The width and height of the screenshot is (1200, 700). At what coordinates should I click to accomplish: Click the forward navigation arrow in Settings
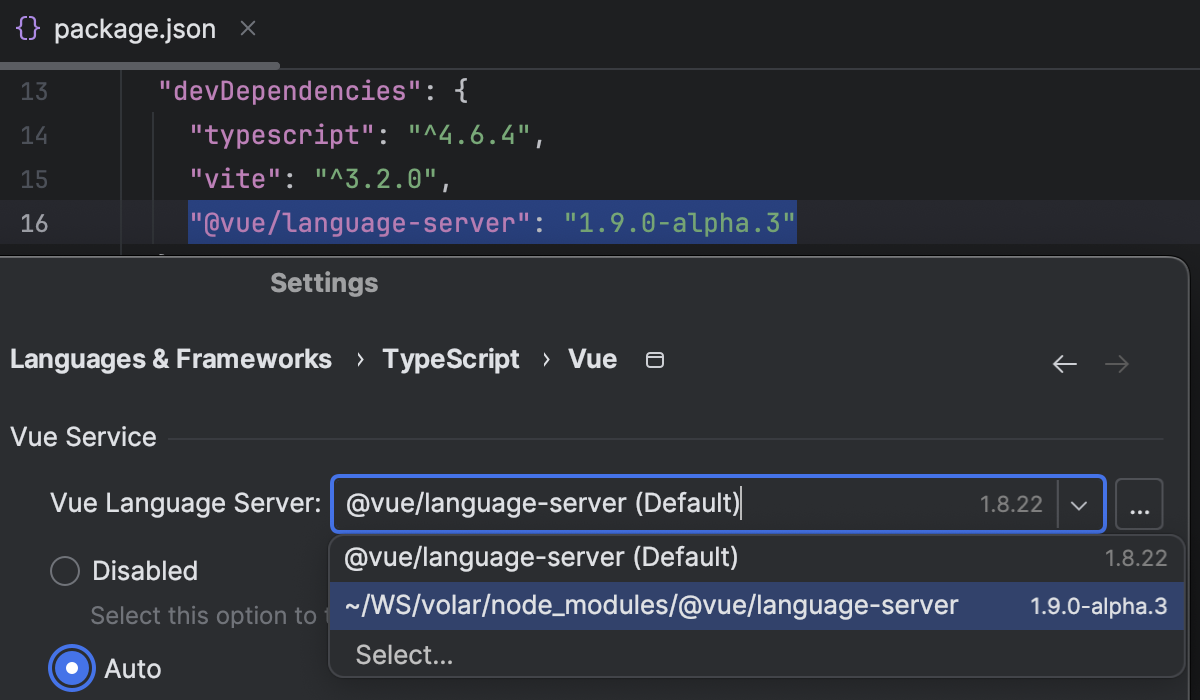tap(1116, 363)
